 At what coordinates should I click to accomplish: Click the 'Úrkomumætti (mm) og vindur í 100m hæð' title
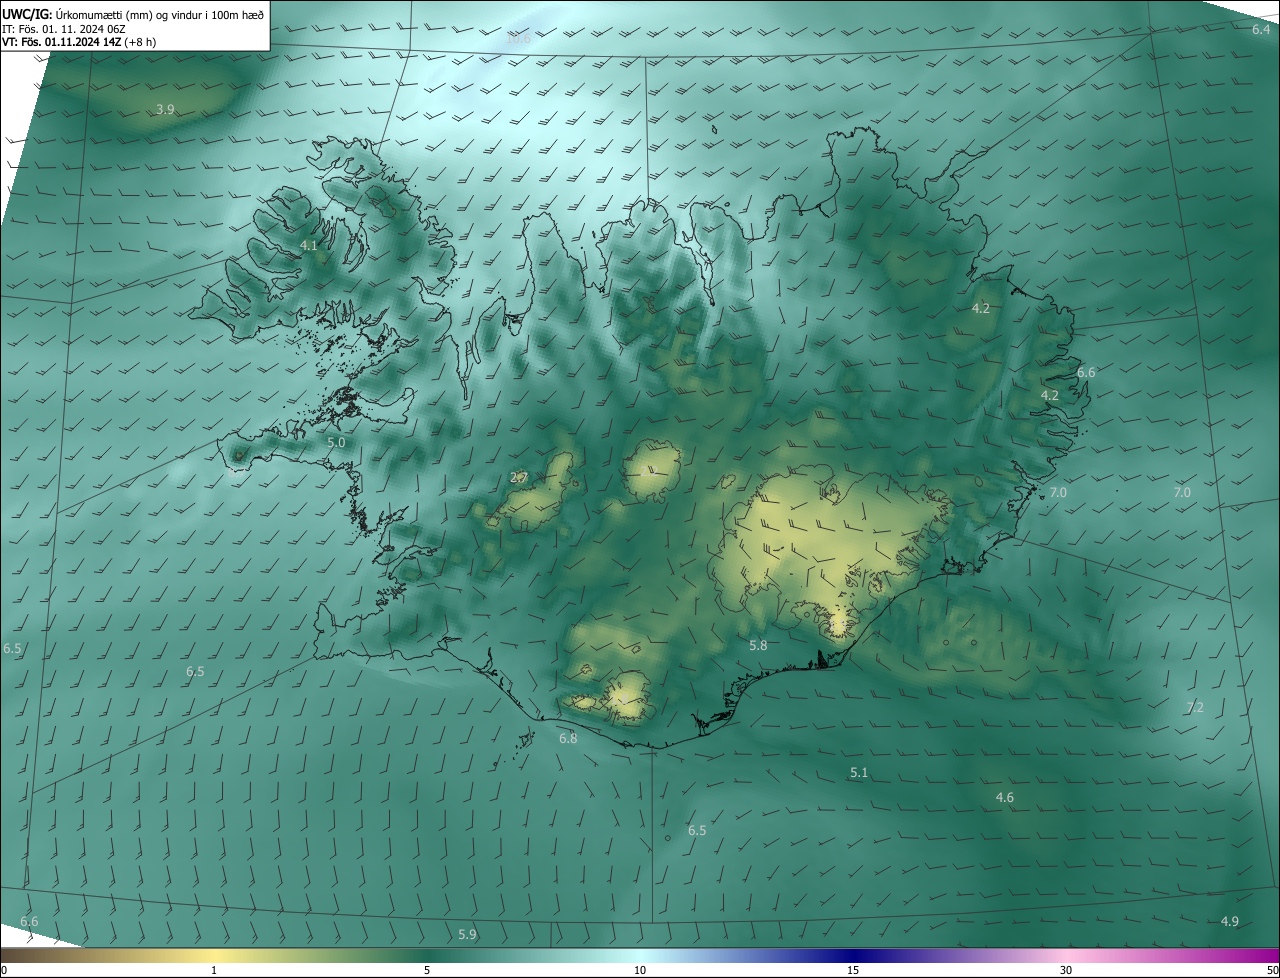tap(158, 13)
